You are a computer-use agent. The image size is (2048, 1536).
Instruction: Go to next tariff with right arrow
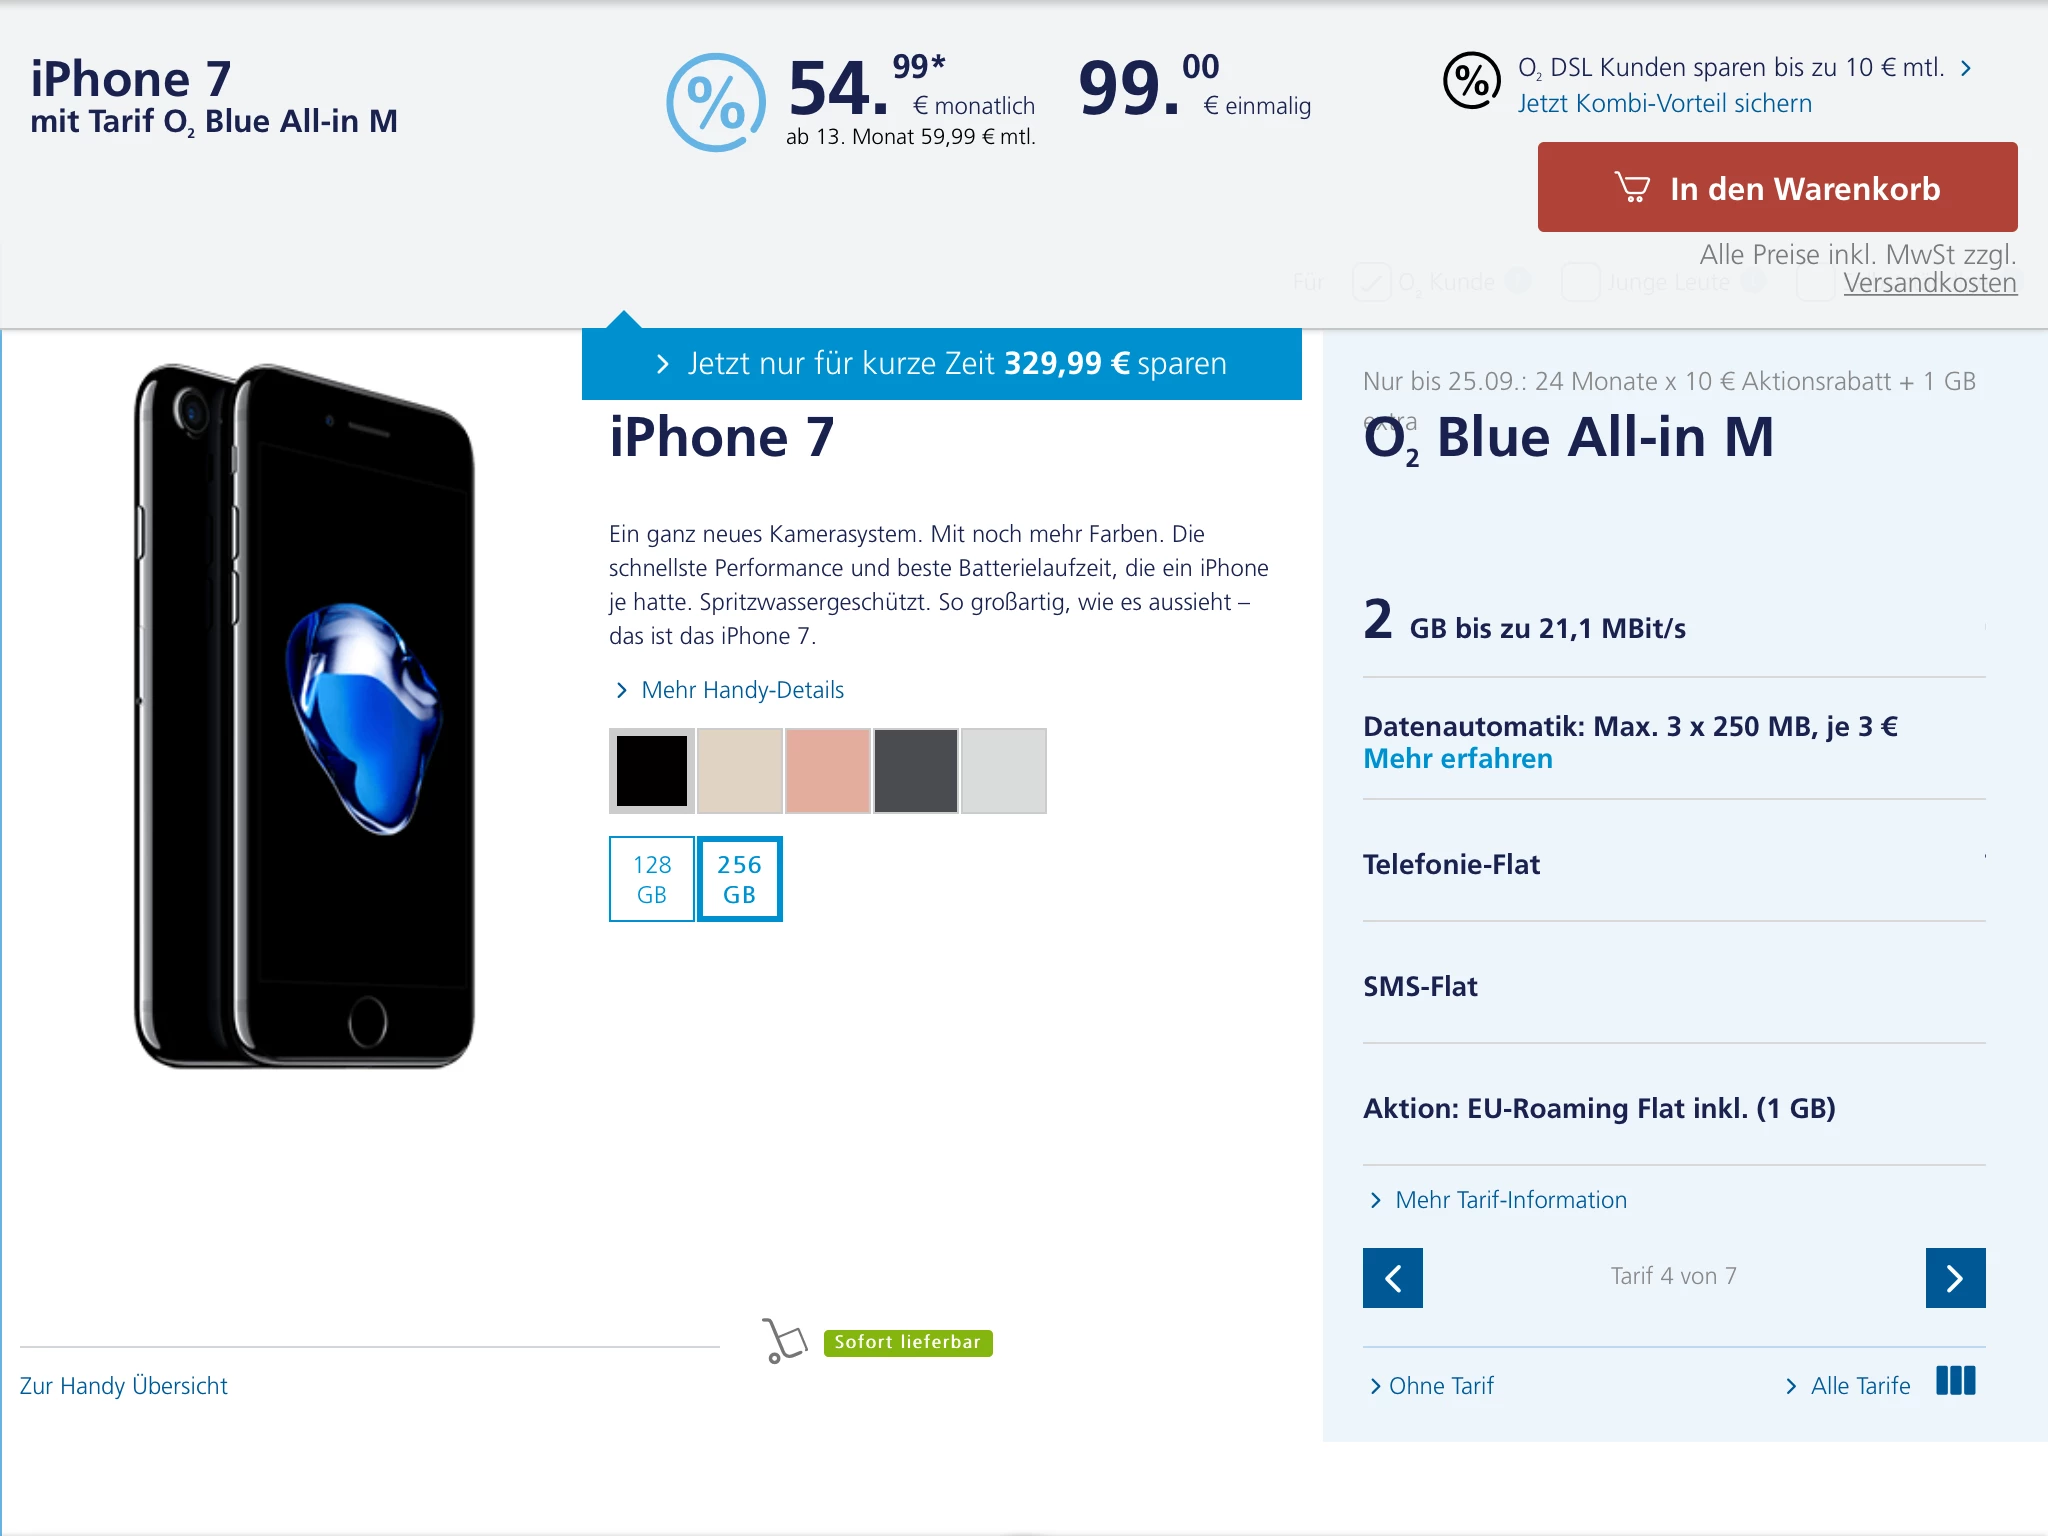(x=1955, y=1277)
